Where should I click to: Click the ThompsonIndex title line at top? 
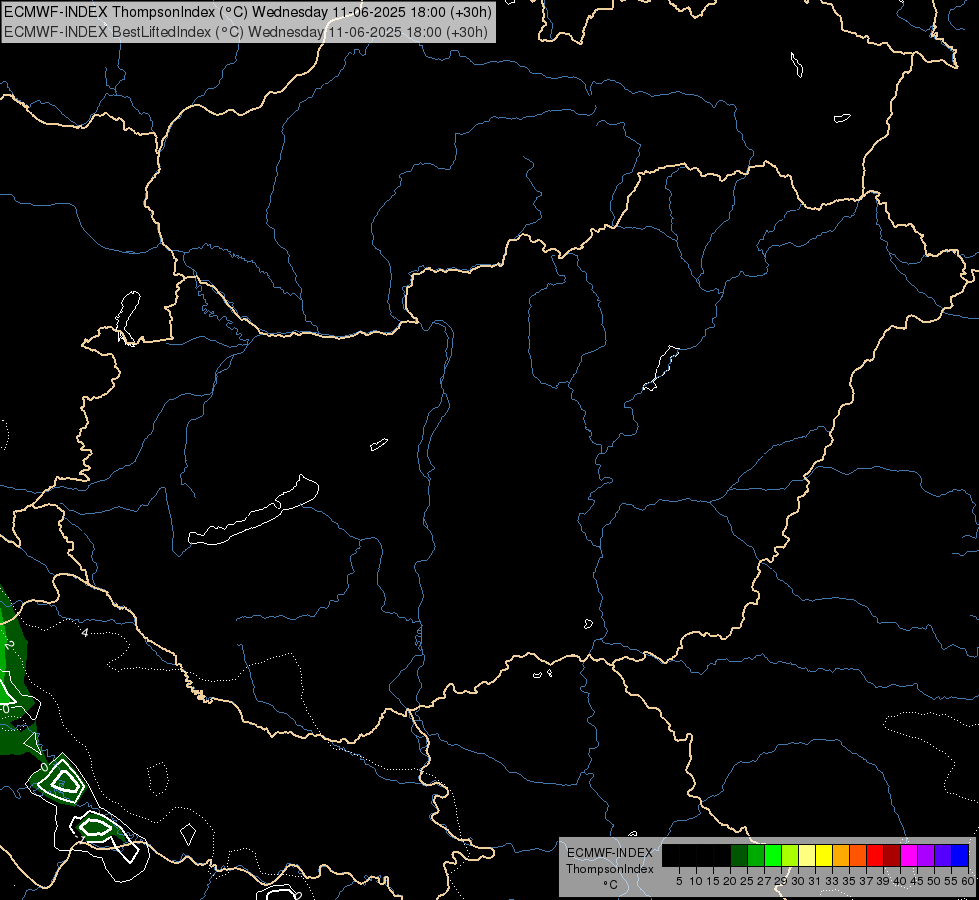[x=248, y=12]
